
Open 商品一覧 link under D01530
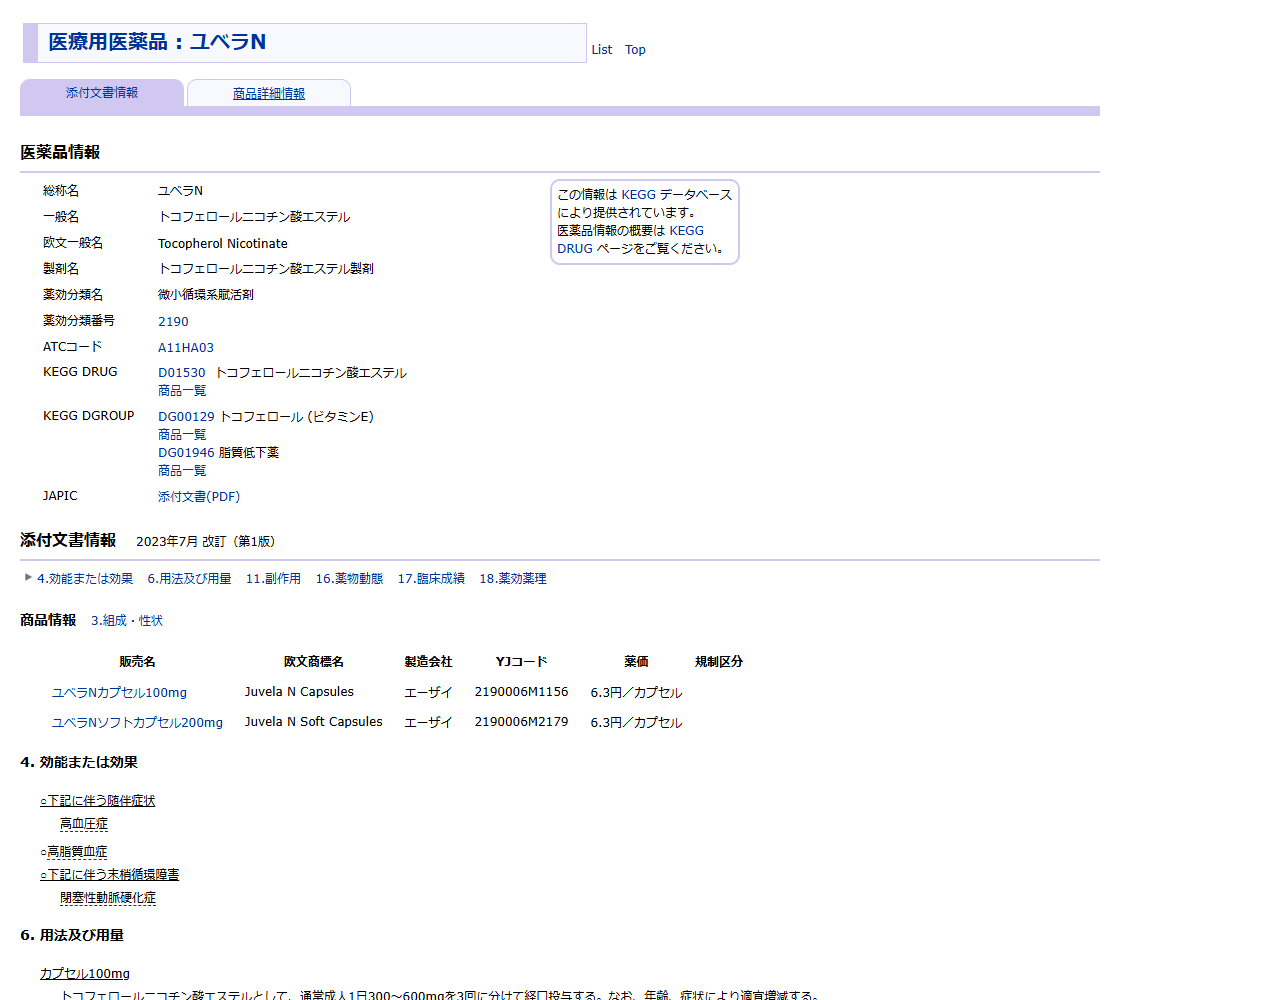point(182,391)
